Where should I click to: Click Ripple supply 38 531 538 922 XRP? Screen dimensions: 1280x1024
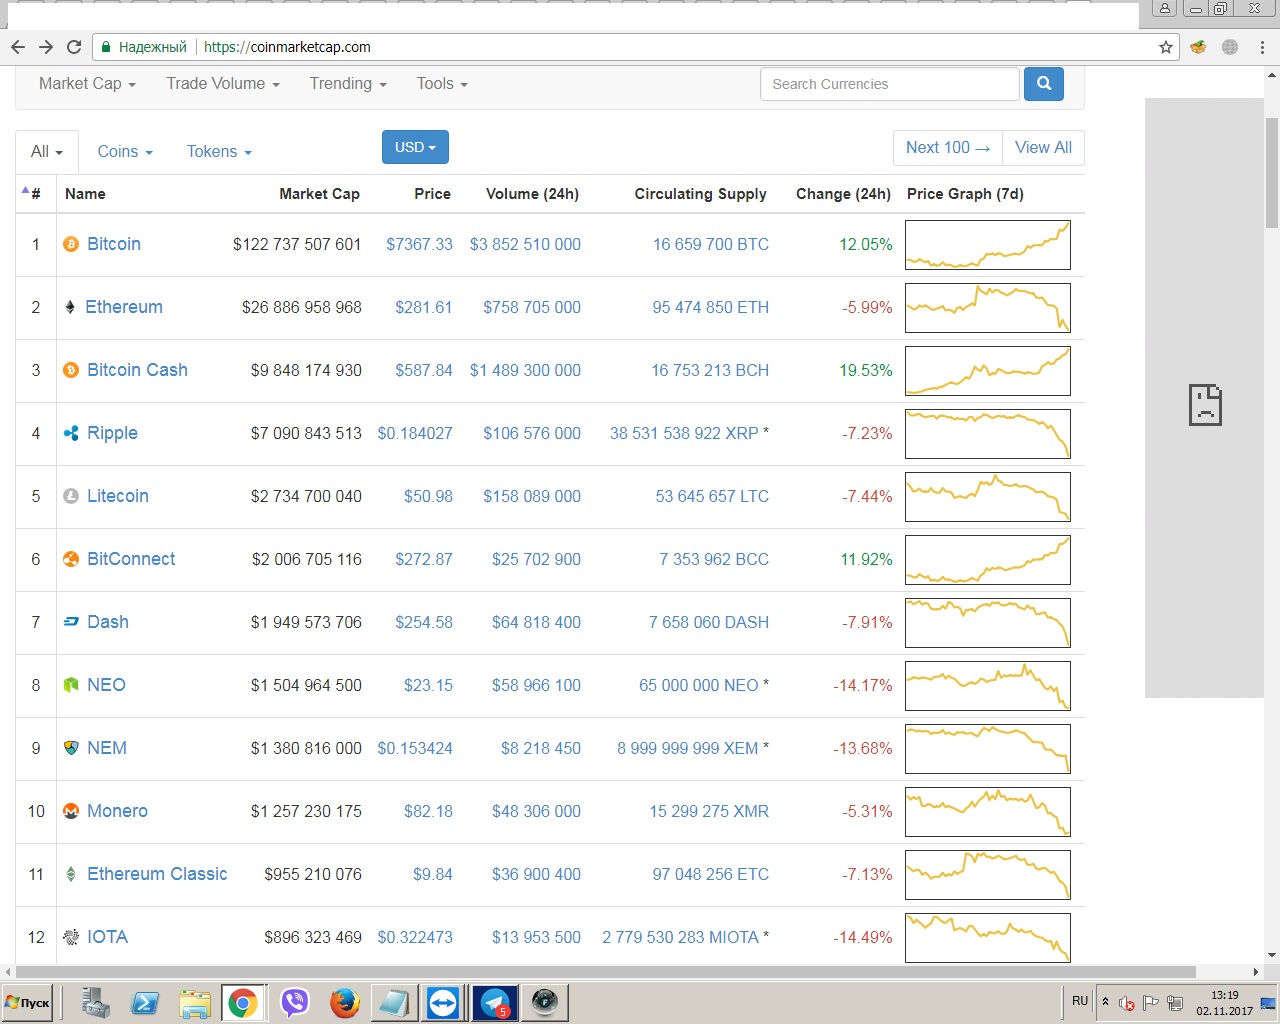click(684, 433)
